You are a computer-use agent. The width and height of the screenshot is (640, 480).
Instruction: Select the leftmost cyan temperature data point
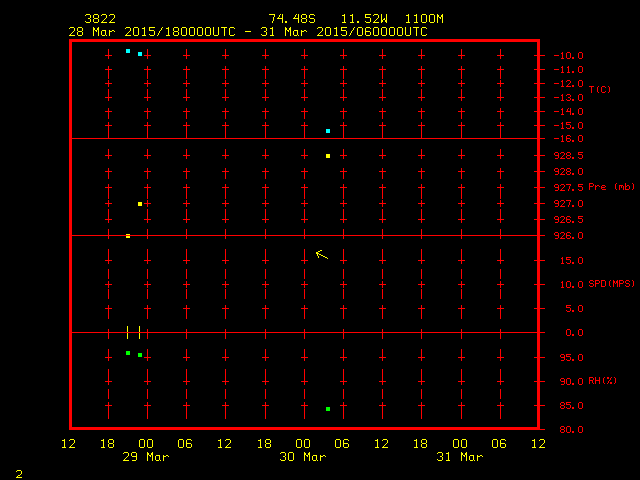pyautogui.click(x=128, y=51)
